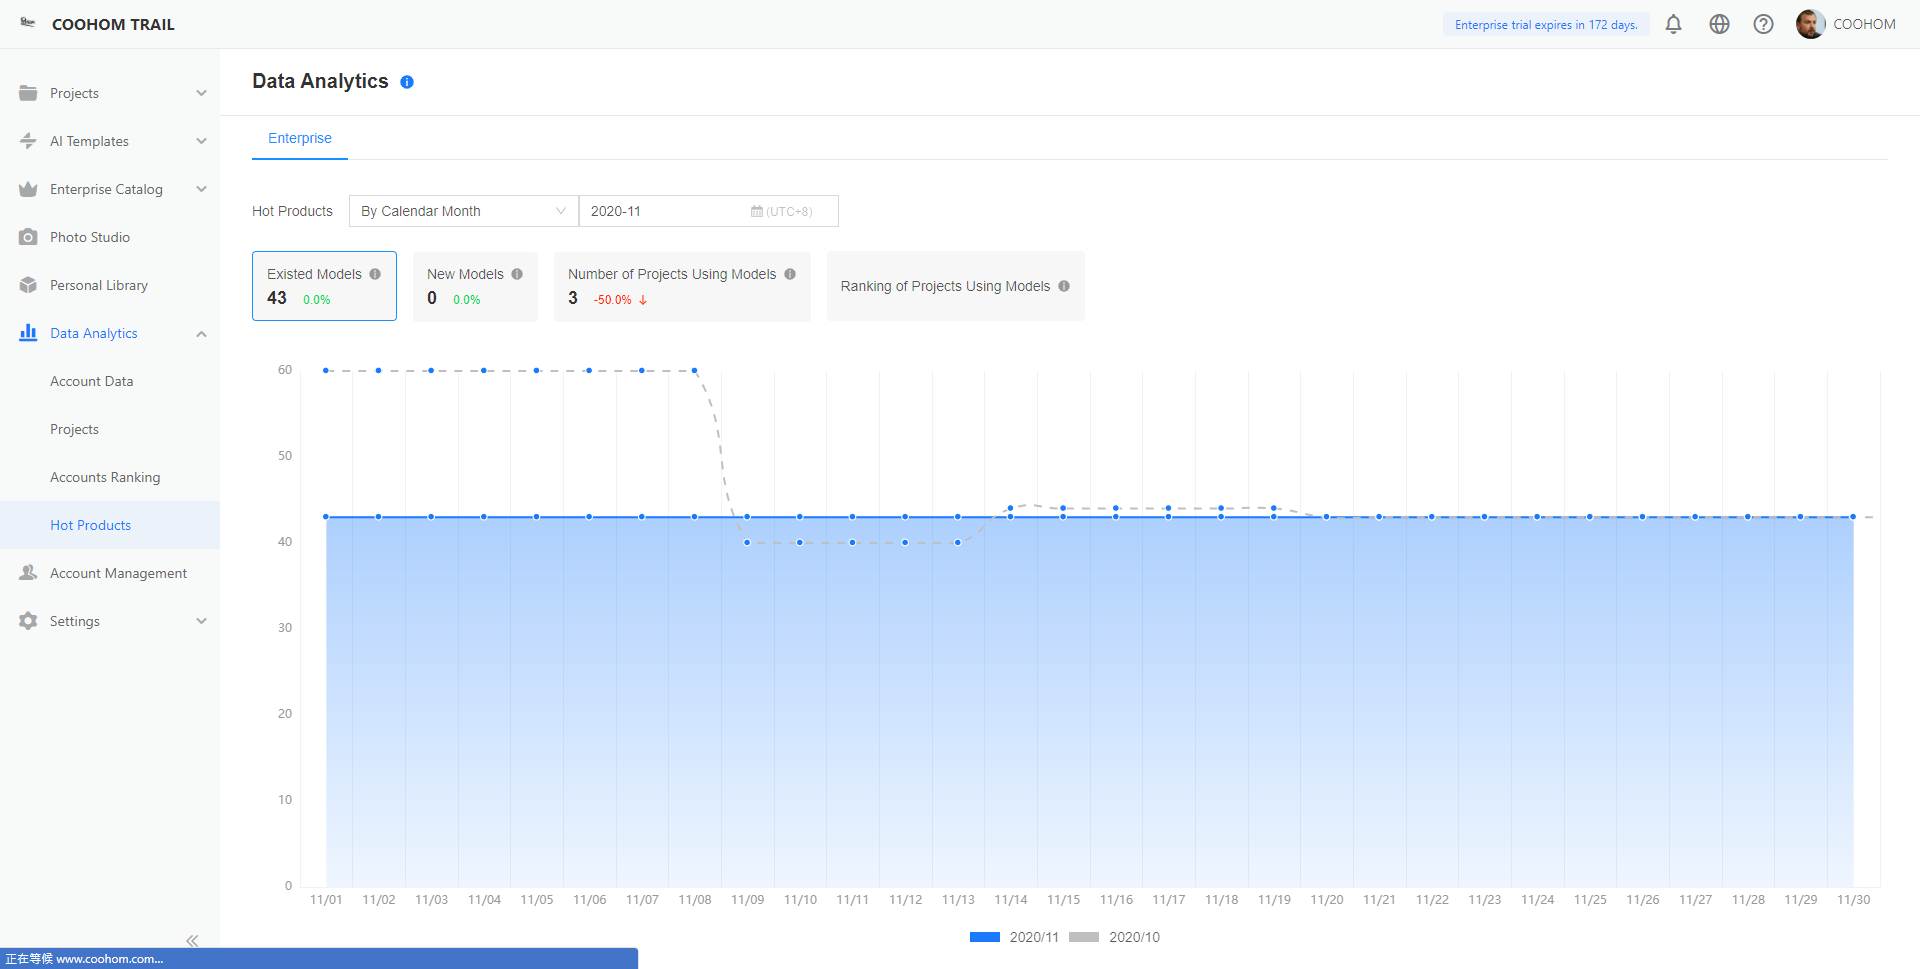Click the Enterprise trial expires notice
The image size is (1920, 969).
pos(1545,24)
